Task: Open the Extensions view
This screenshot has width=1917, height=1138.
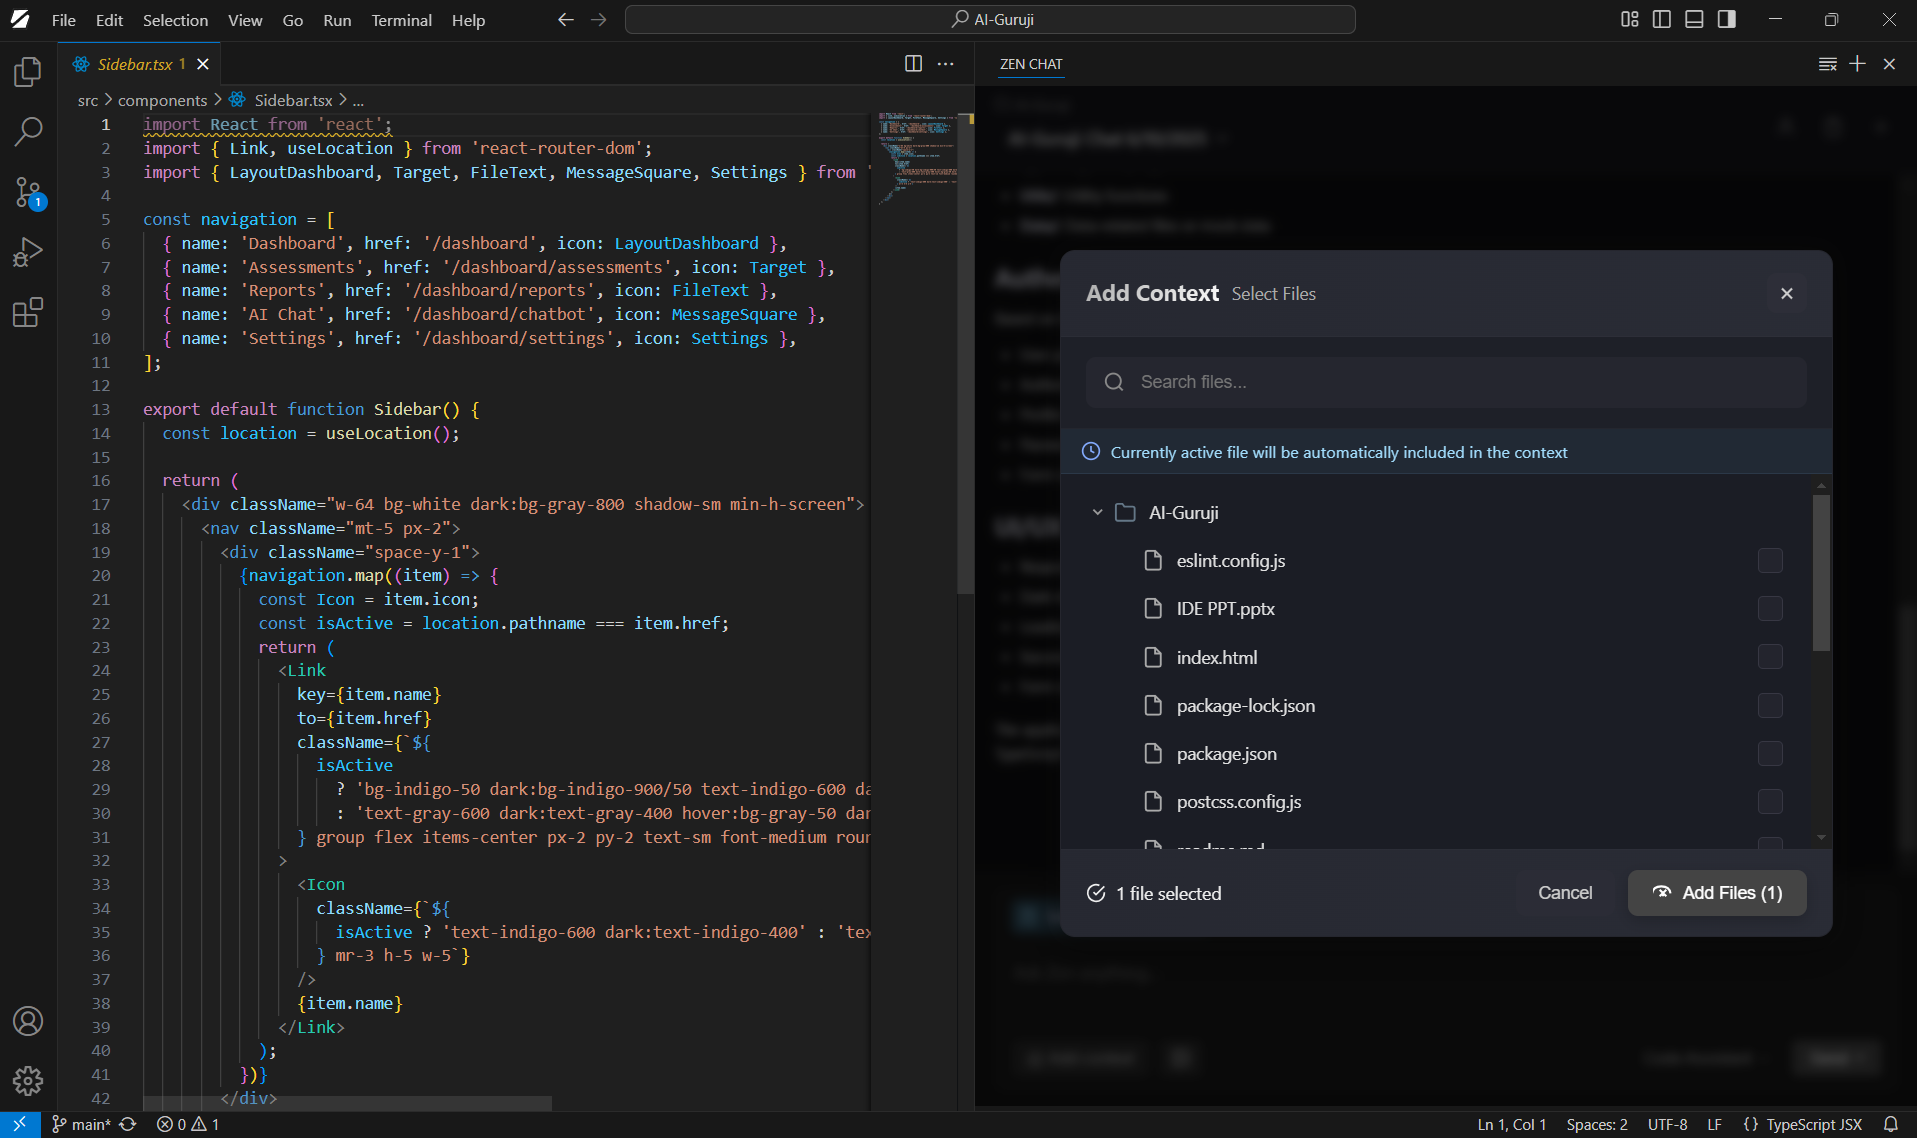Action: click(28, 312)
